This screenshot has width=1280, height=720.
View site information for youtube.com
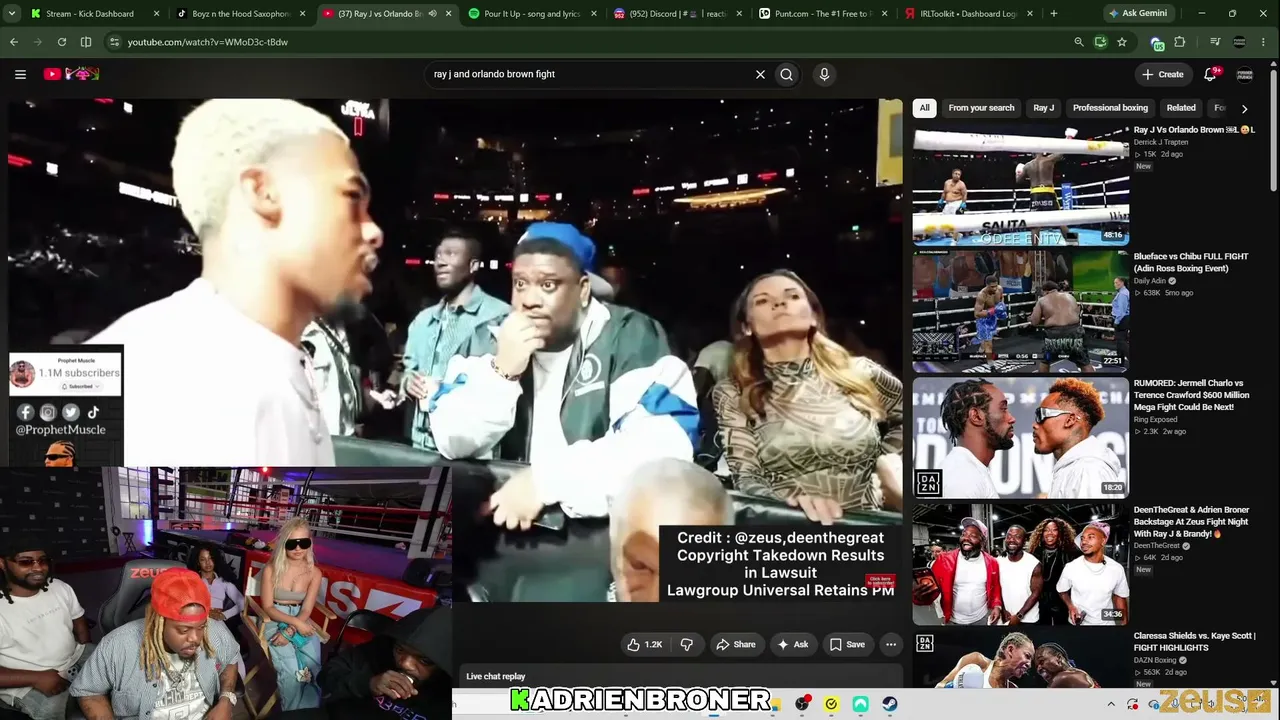click(114, 42)
